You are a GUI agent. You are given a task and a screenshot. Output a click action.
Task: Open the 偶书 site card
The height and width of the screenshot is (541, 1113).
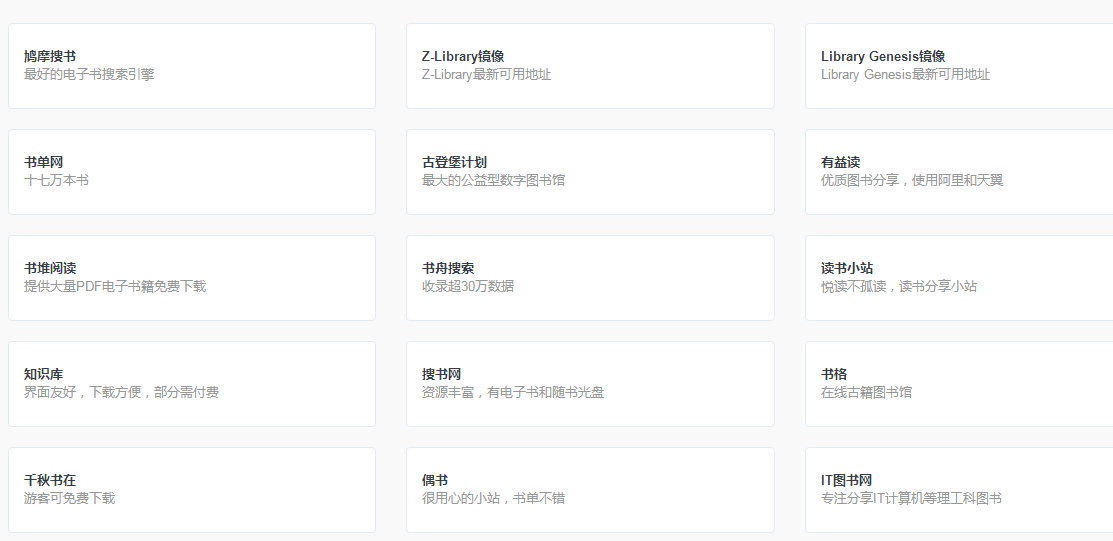click(590, 490)
